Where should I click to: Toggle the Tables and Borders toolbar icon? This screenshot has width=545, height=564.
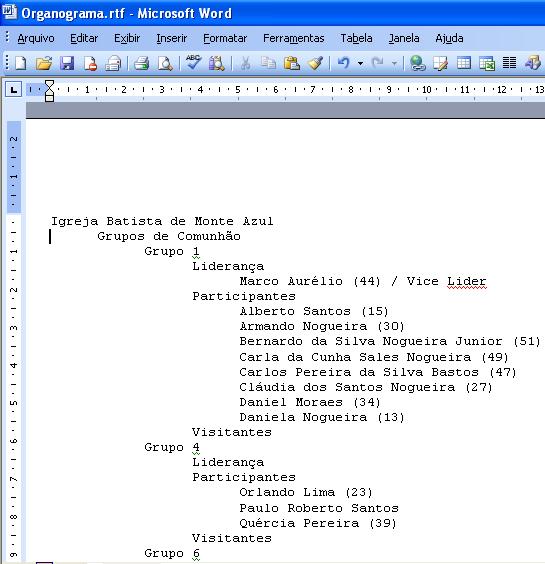pos(440,63)
